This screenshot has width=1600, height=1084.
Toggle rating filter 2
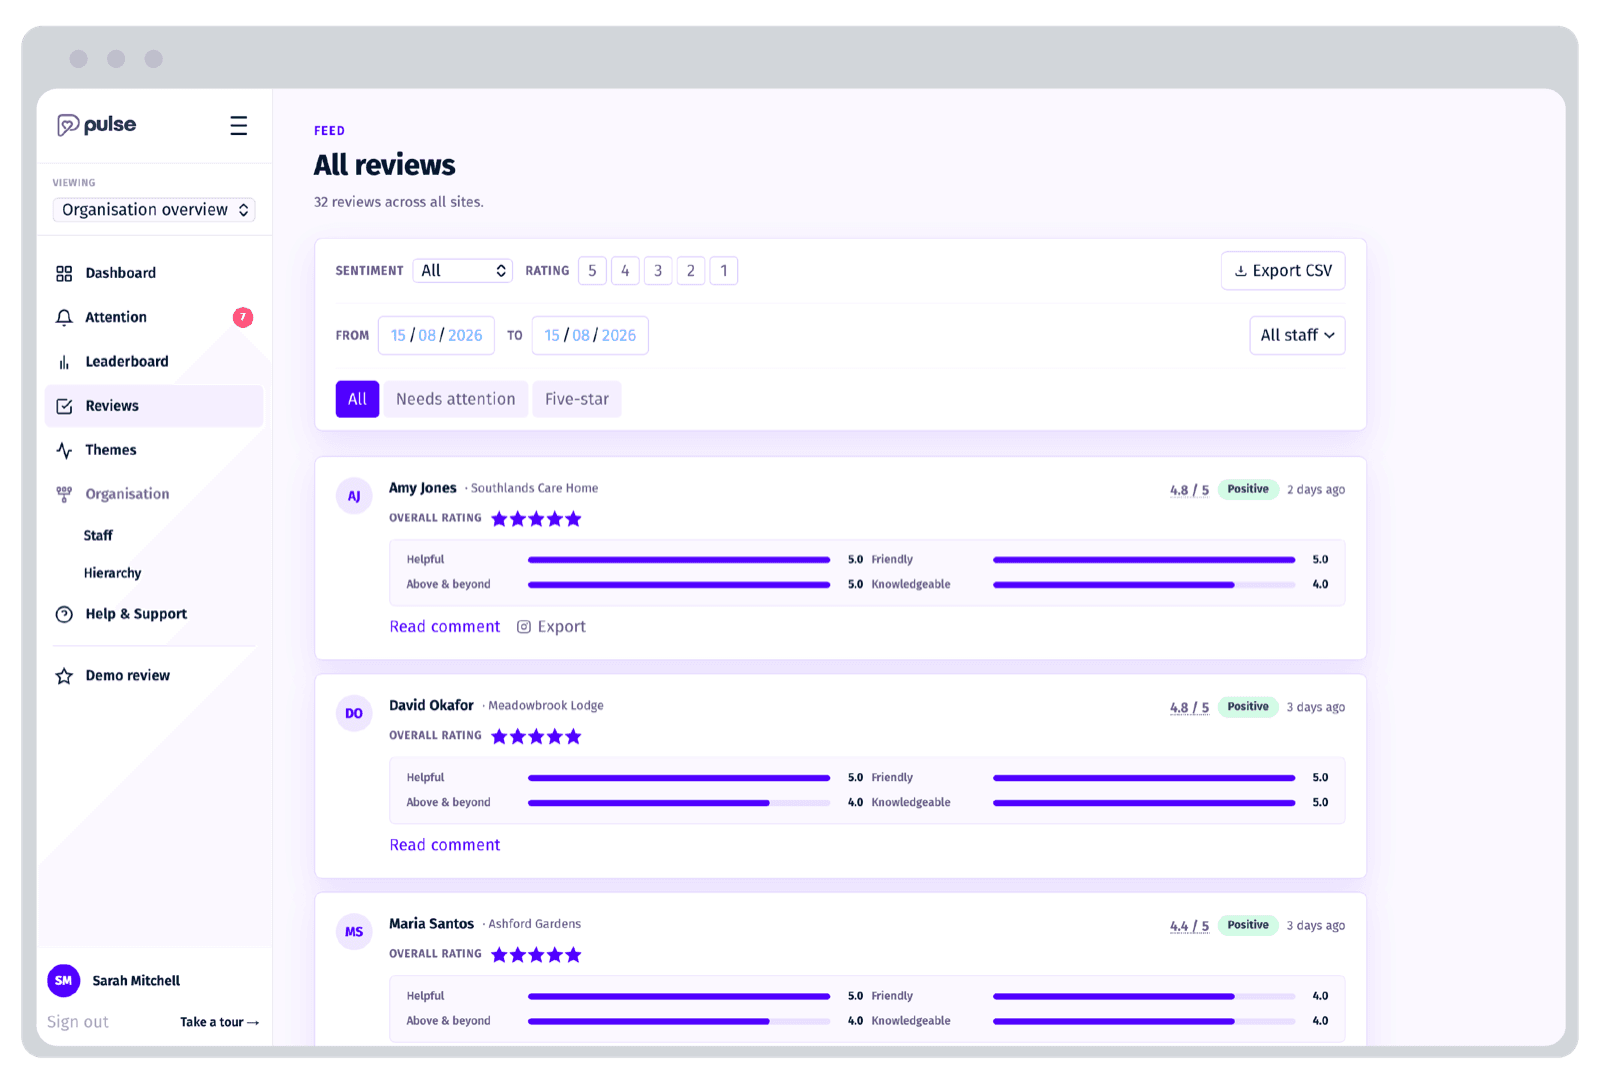point(691,271)
